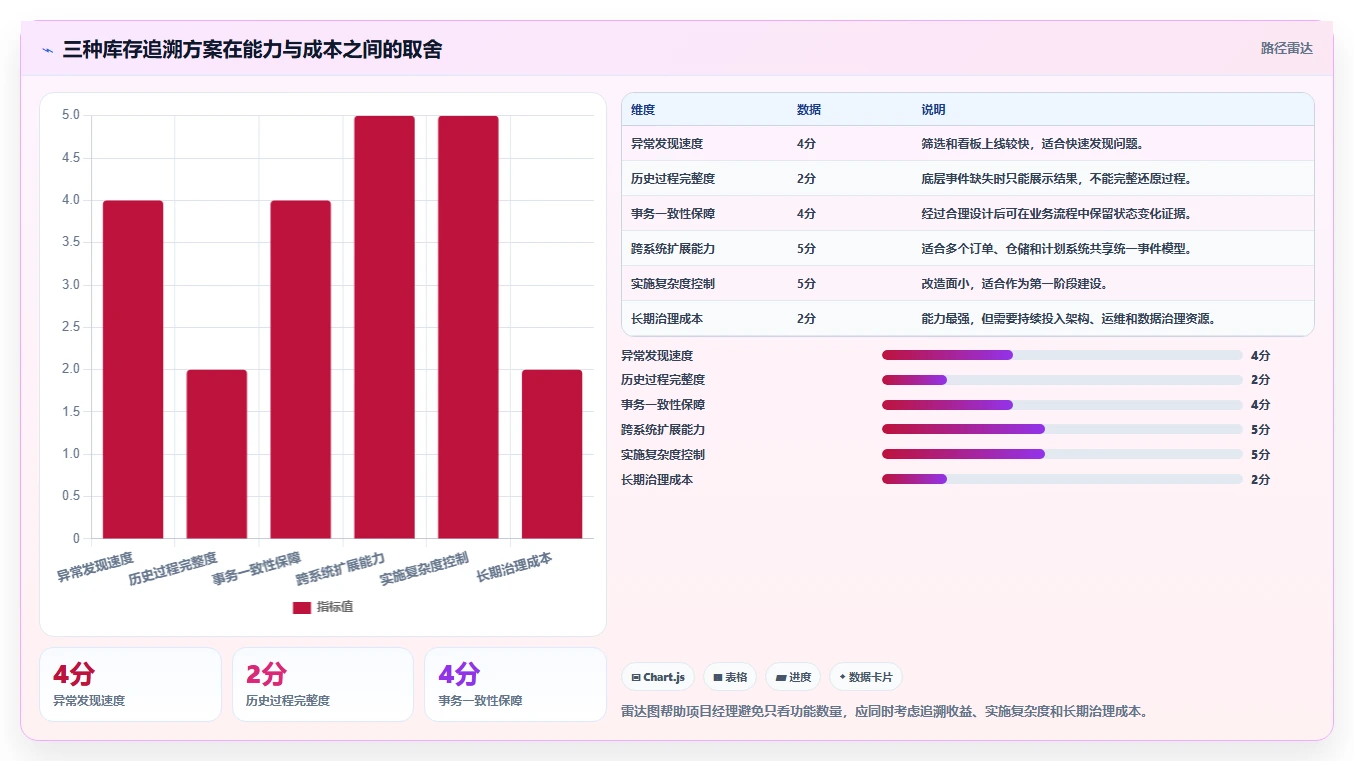Click the 长期治理成本 bar in chart
The width and height of the screenshot is (1354, 761).
click(x=552, y=454)
